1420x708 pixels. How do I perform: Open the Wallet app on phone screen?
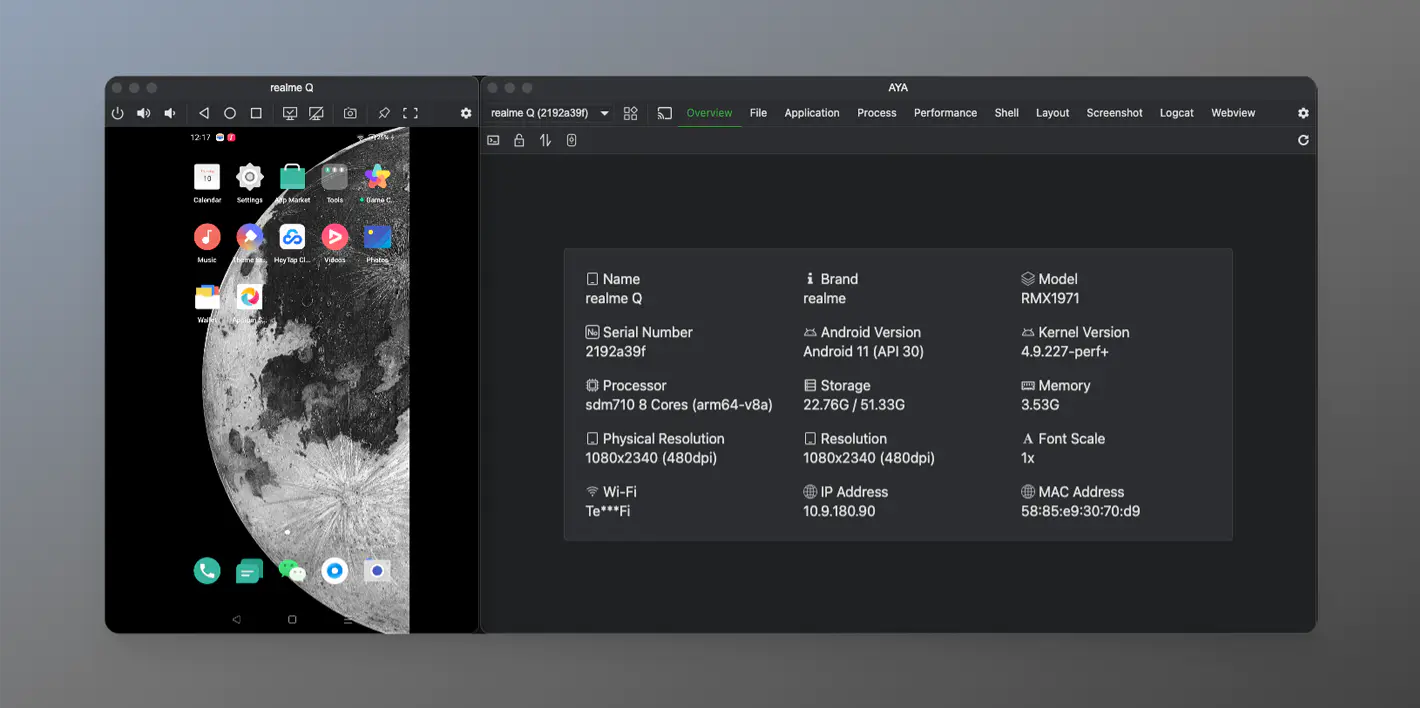tap(207, 302)
